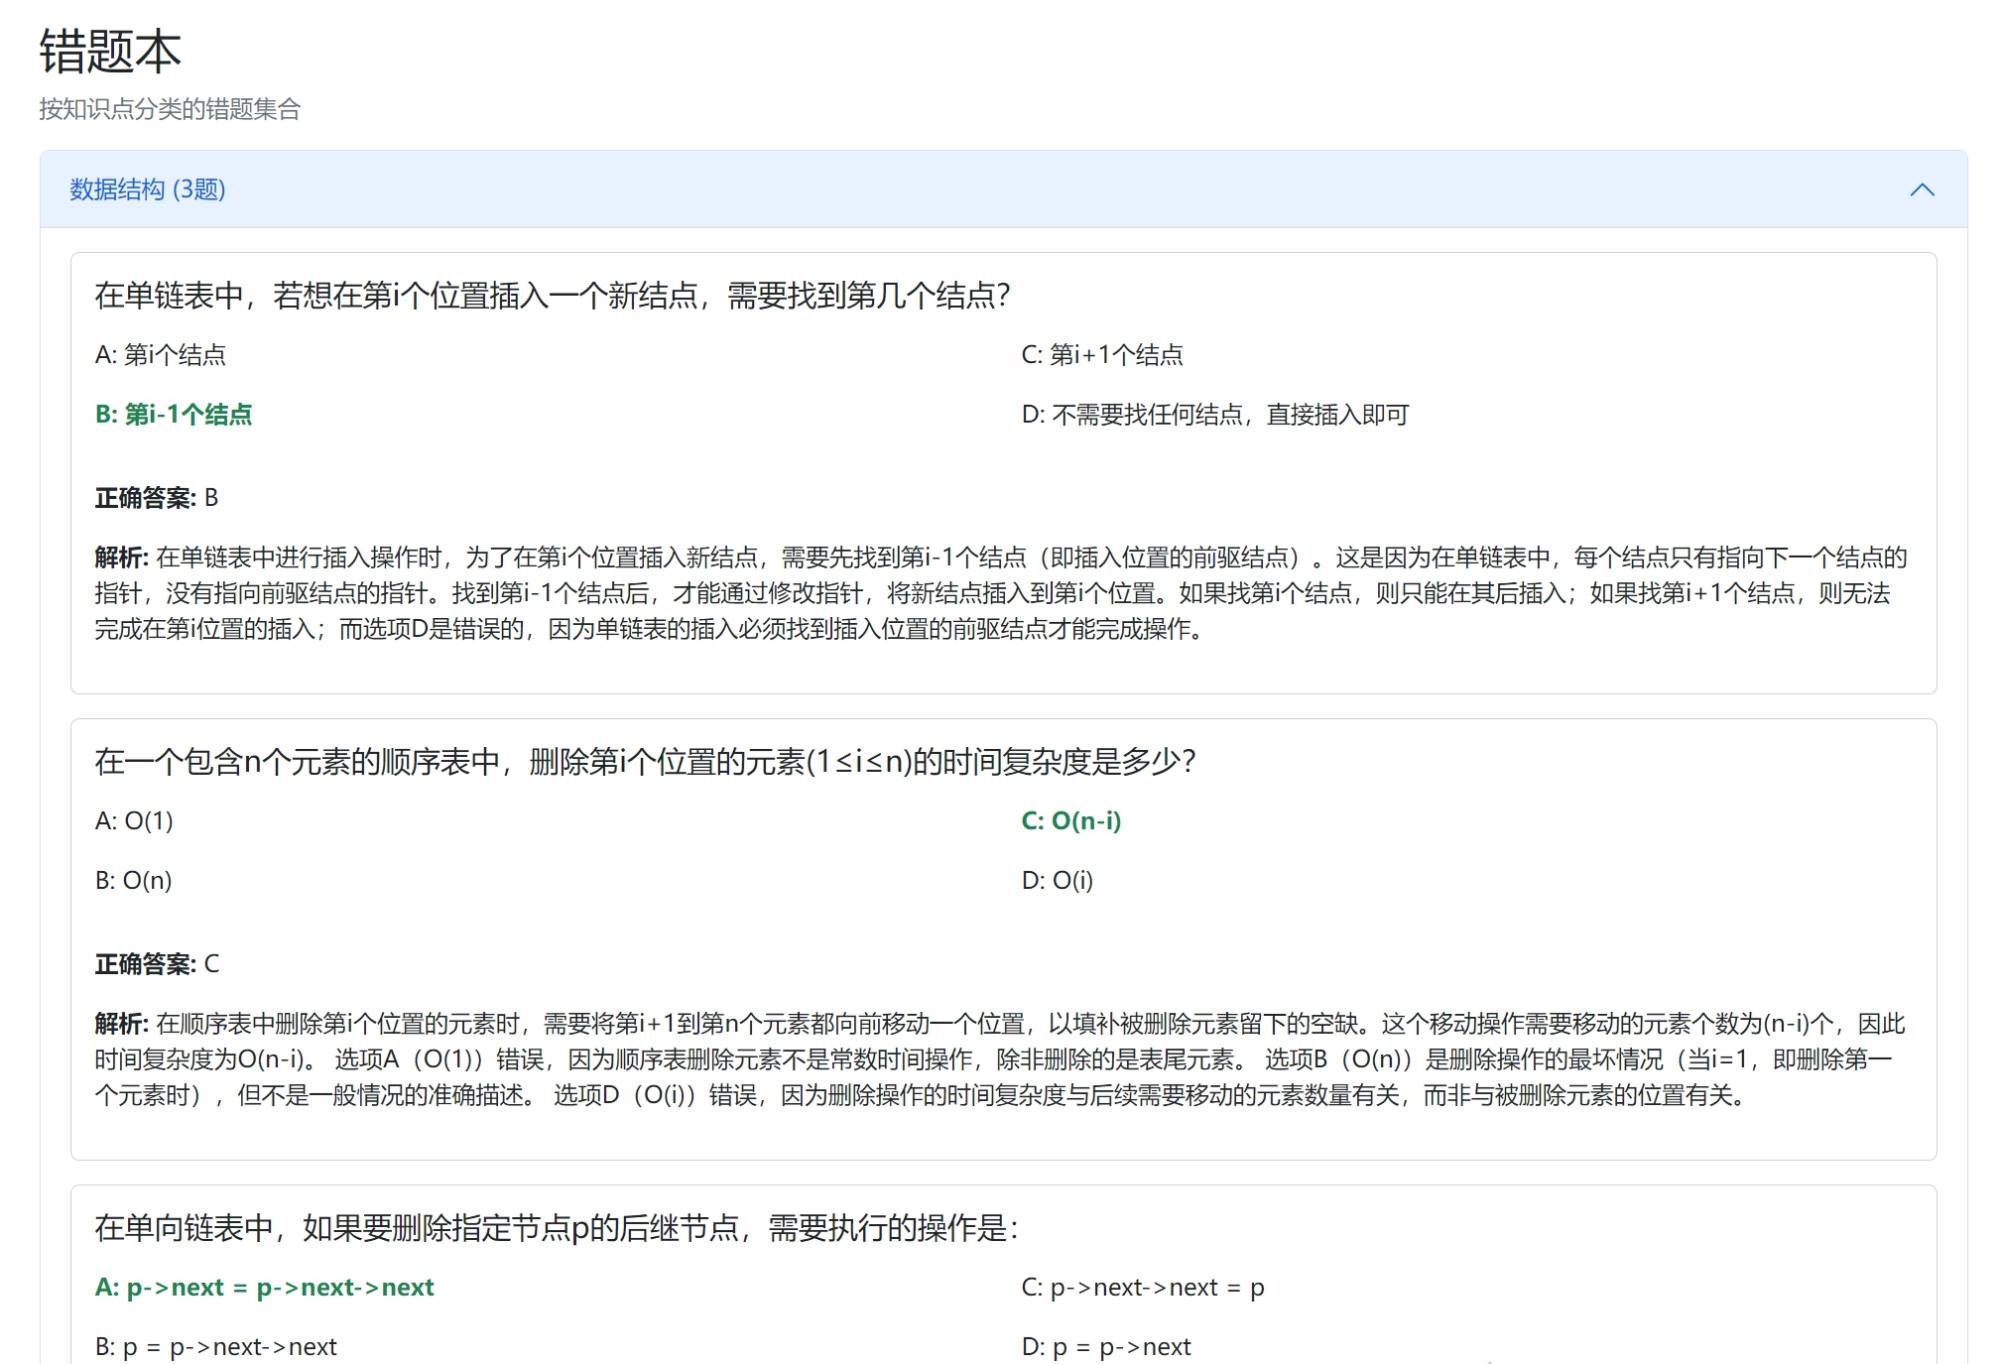Pick option B: p = p->next->next
Screen dimensions: 2000x1364
click(215, 1347)
